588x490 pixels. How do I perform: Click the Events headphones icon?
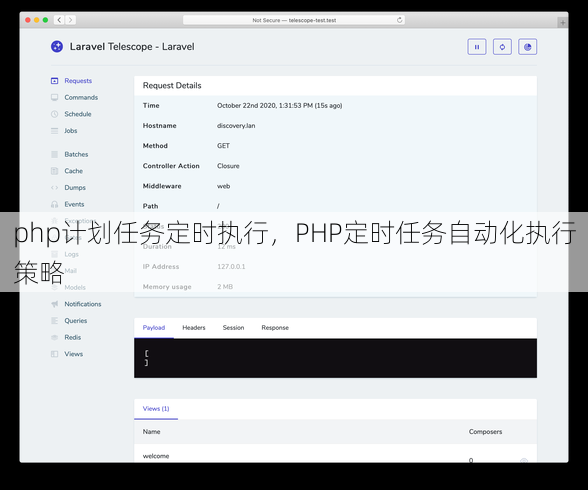point(54,204)
